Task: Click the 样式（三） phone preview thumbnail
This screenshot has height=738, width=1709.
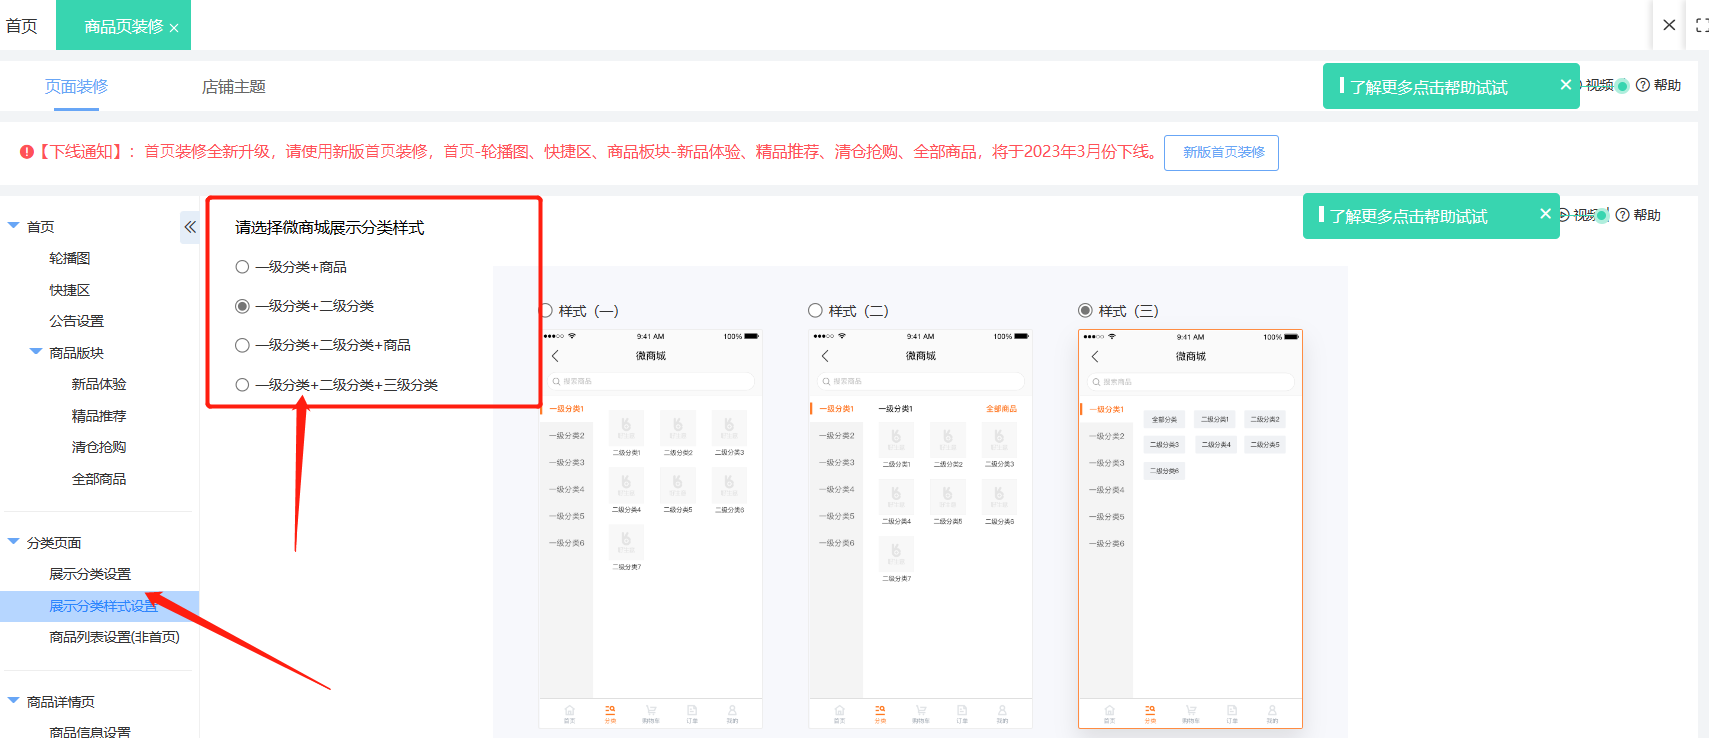Action: (x=1190, y=528)
